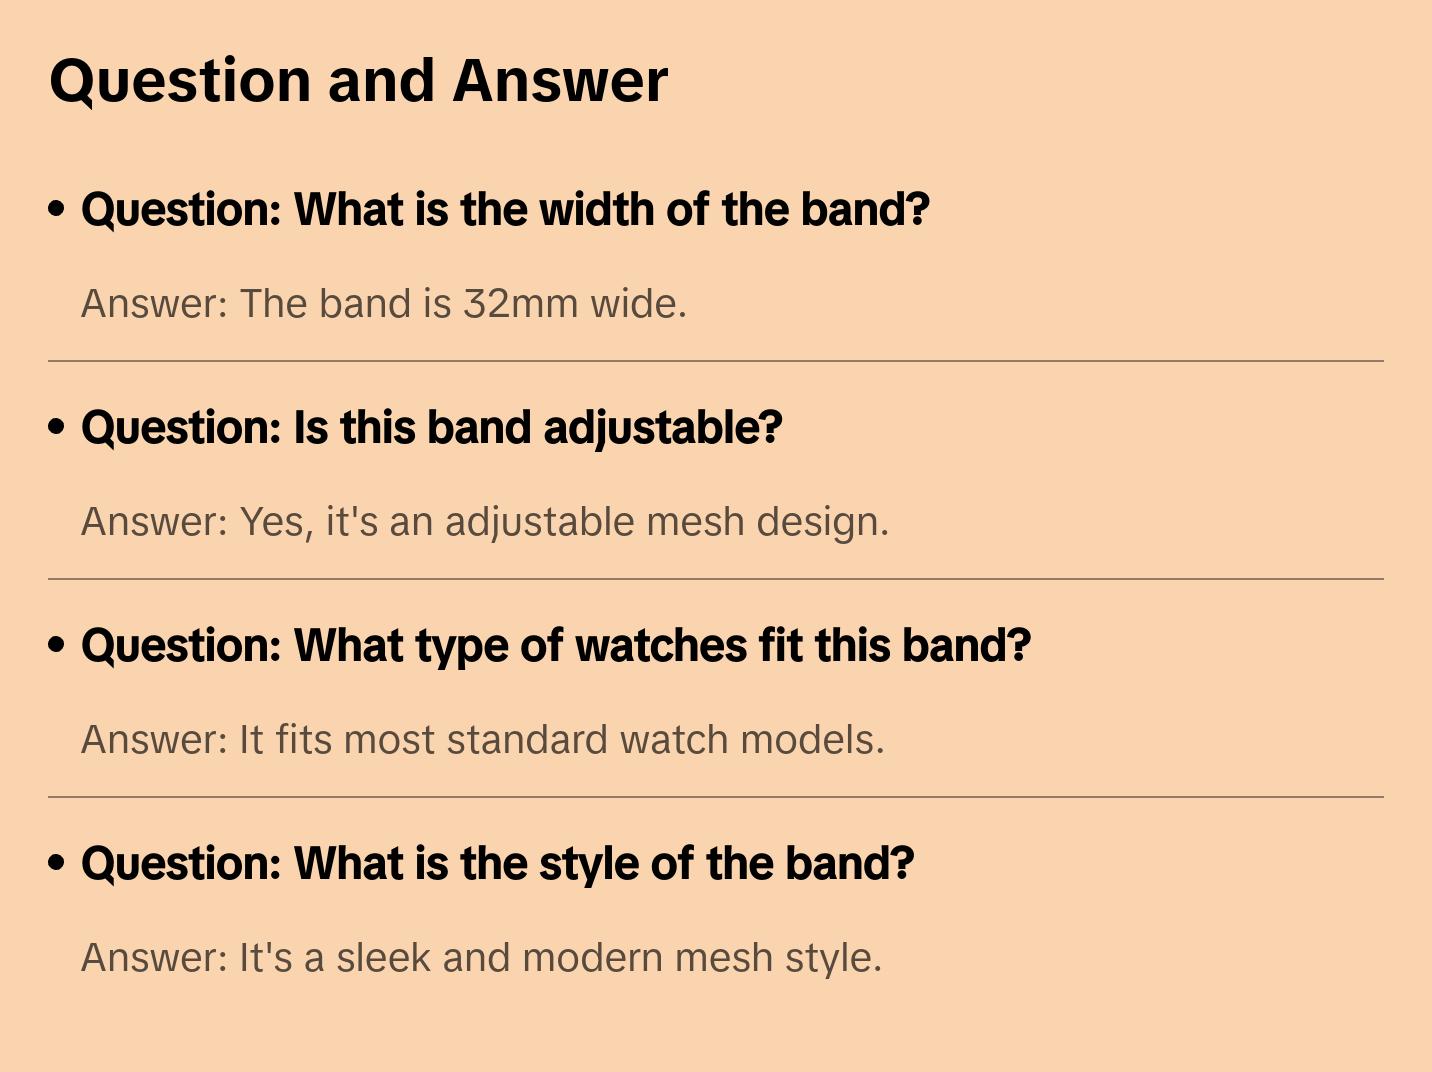Screen dimensions: 1432x1072
Task: Click the bullet before the width question
Action: [x=57, y=209]
